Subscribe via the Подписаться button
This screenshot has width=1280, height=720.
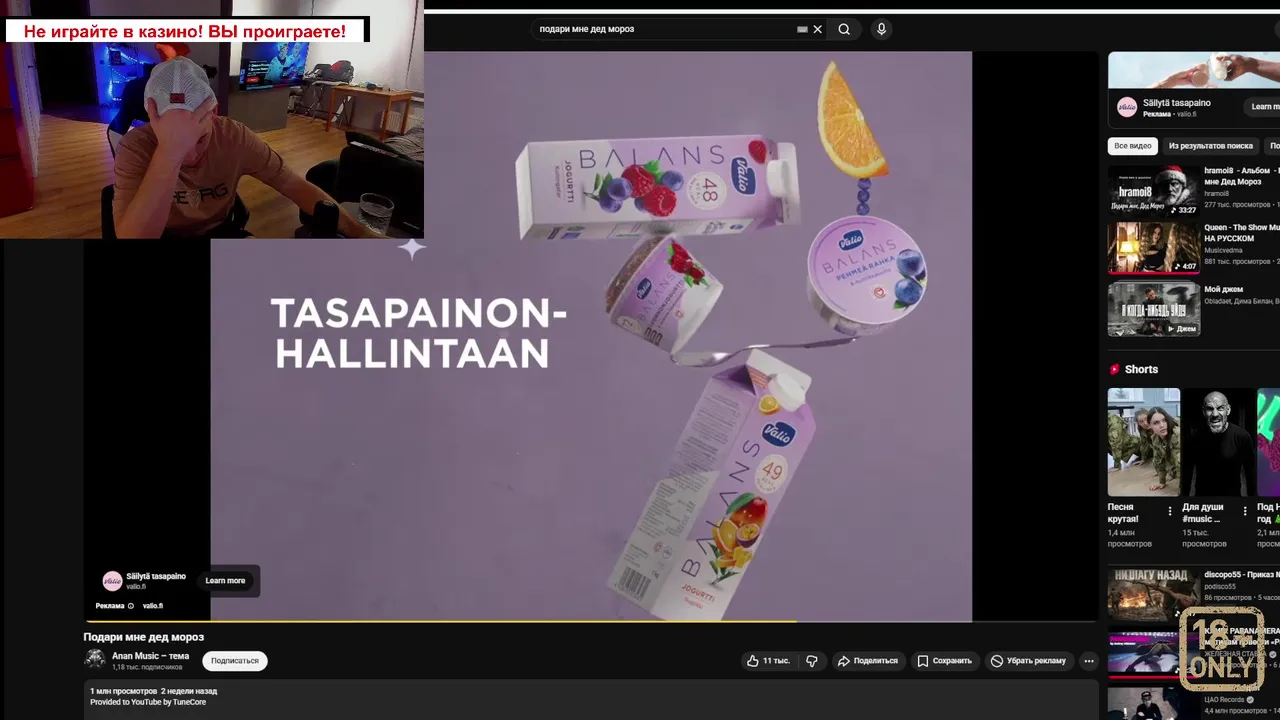pyautogui.click(x=234, y=661)
